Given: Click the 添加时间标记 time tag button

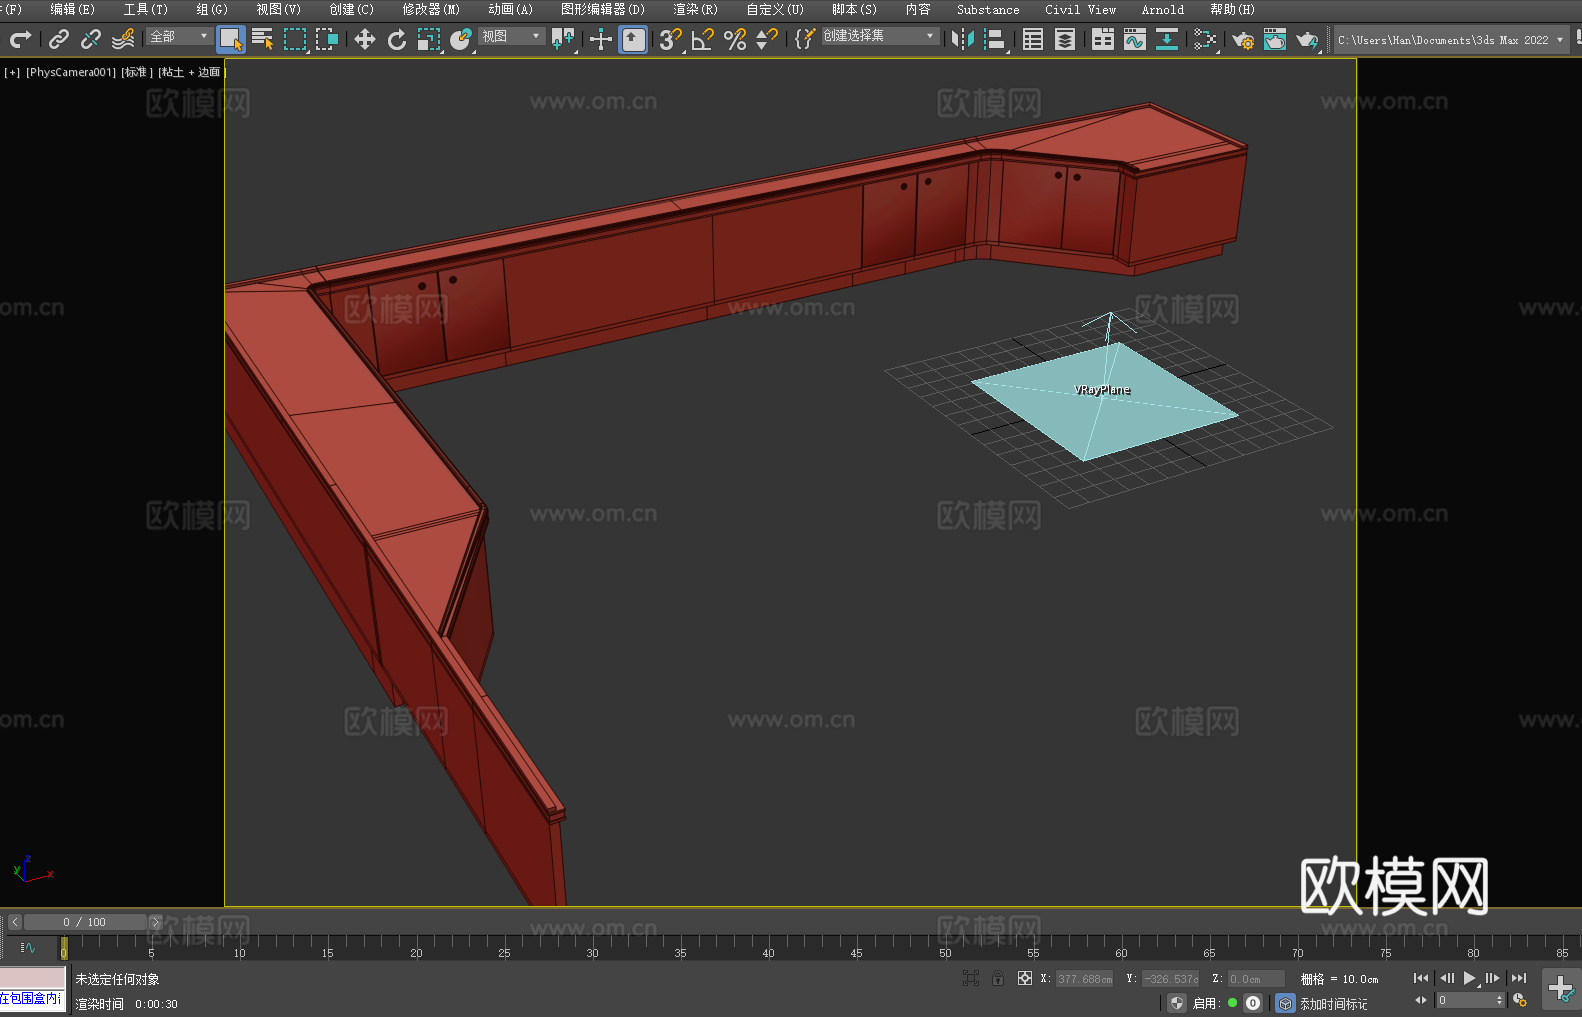Looking at the screenshot, I should tap(1333, 1003).
